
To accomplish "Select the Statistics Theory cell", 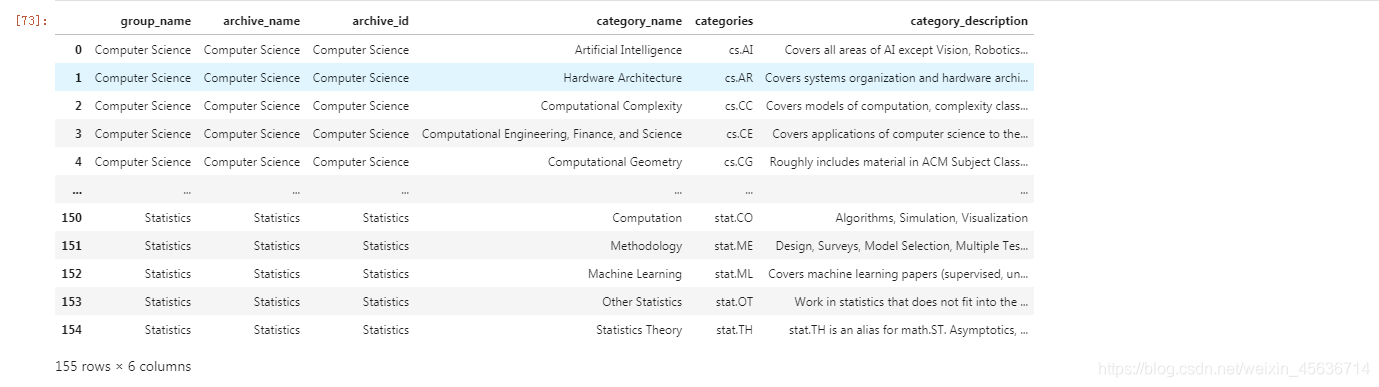I will (x=639, y=330).
